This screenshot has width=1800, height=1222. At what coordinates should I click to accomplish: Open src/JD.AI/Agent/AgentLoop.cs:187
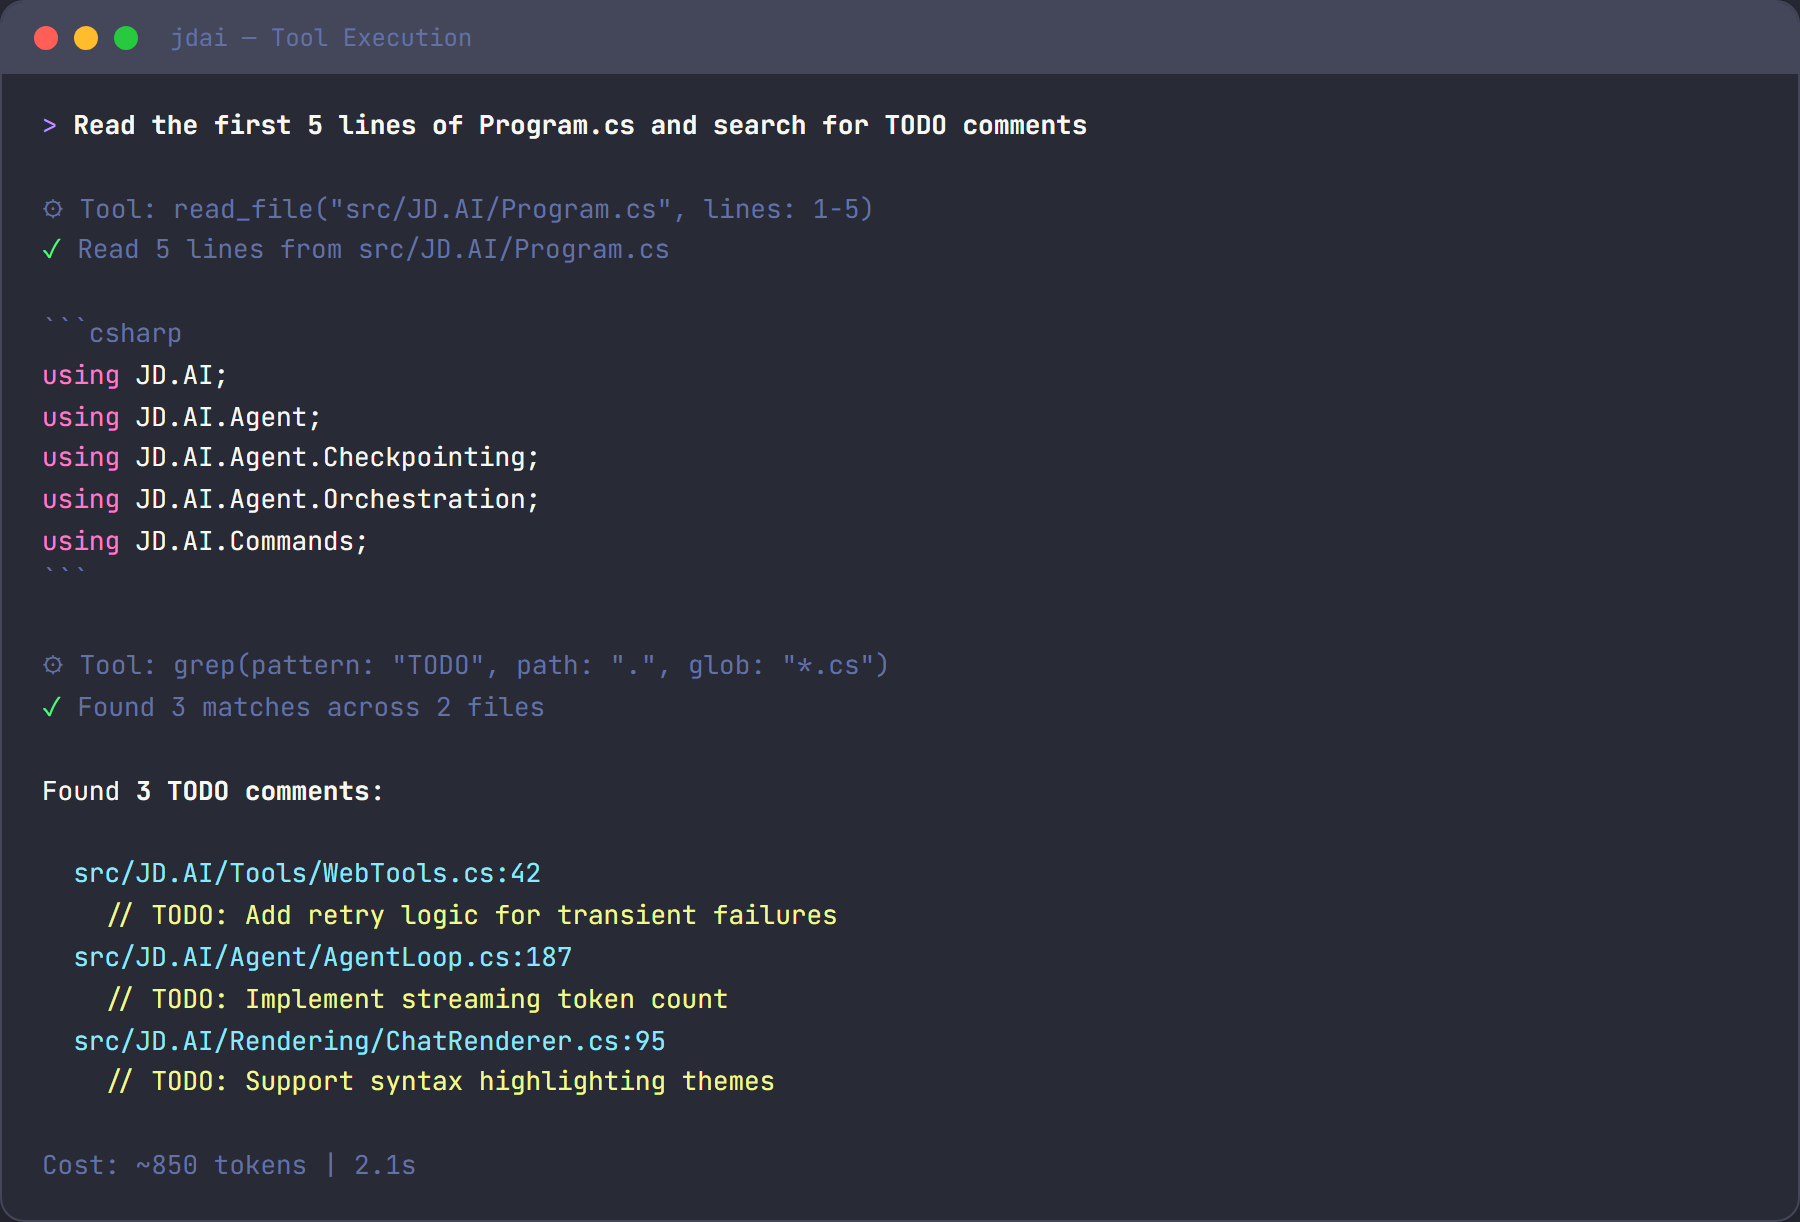321,957
